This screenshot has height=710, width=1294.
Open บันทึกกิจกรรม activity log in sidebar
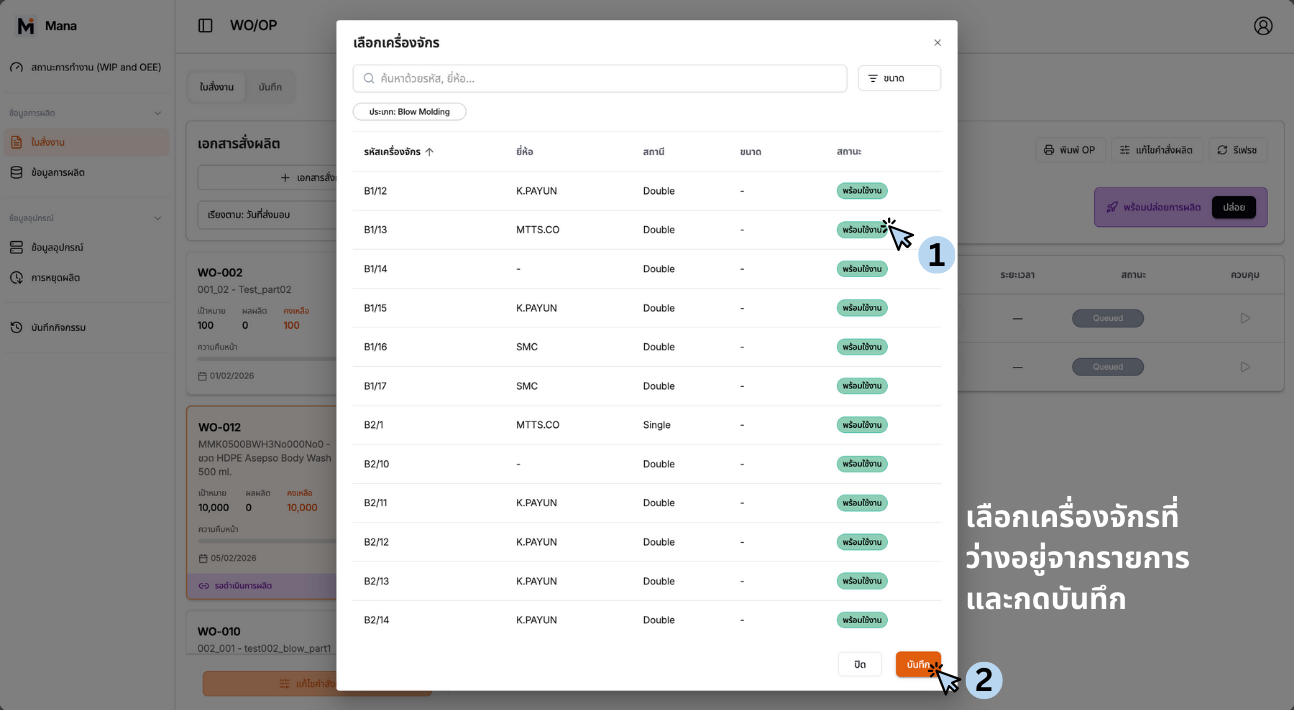tap(58, 327)
